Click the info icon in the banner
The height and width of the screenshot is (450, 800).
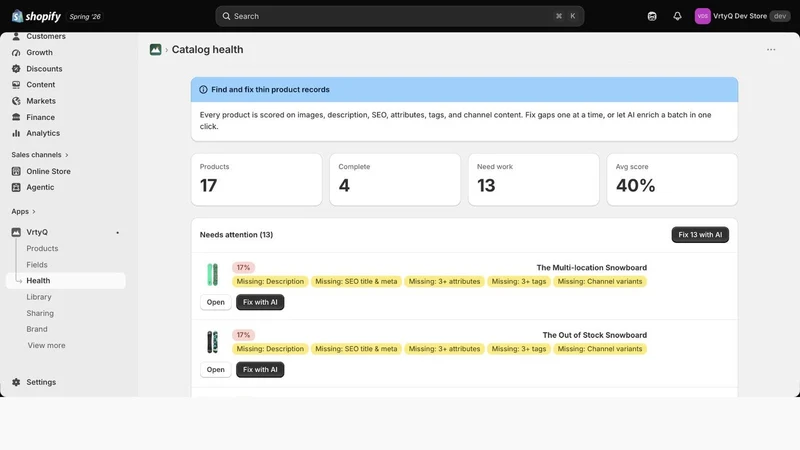[x=203, y=89]
